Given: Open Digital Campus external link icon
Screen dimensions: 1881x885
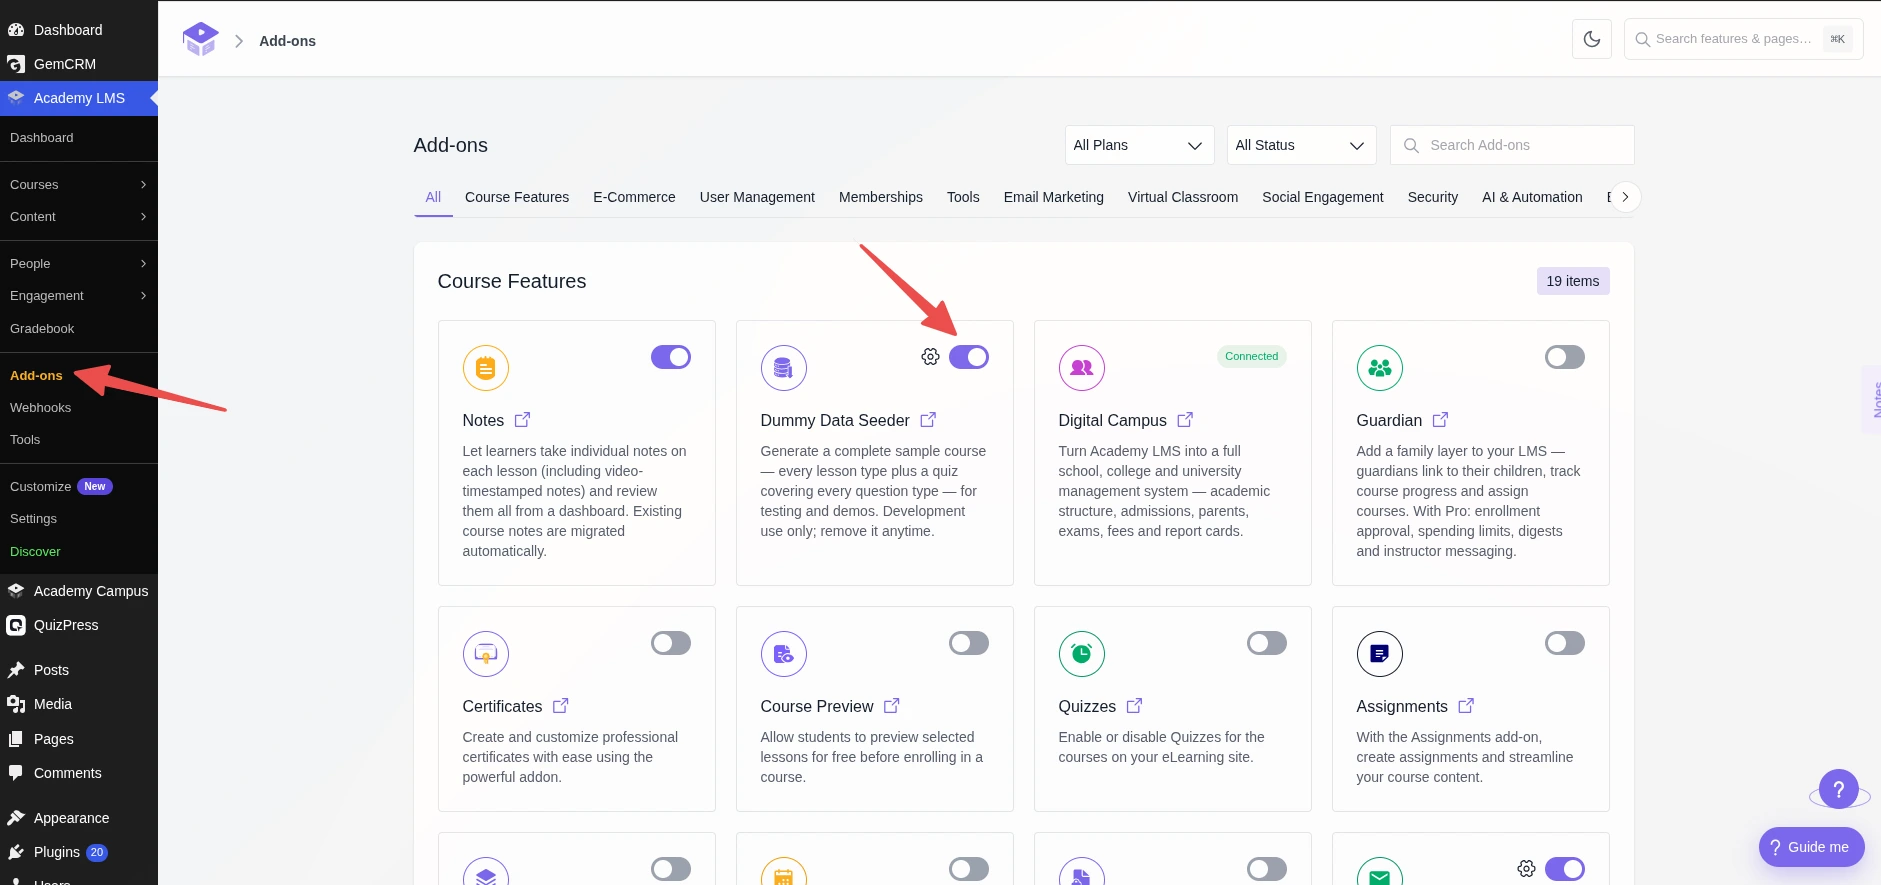Looking at the screenshot, I should [x=1185, y=420].
